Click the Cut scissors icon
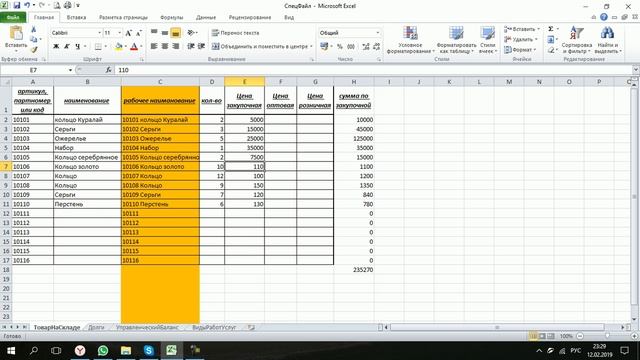The width and height of the screenshot is (640, 360). (34, 30)
